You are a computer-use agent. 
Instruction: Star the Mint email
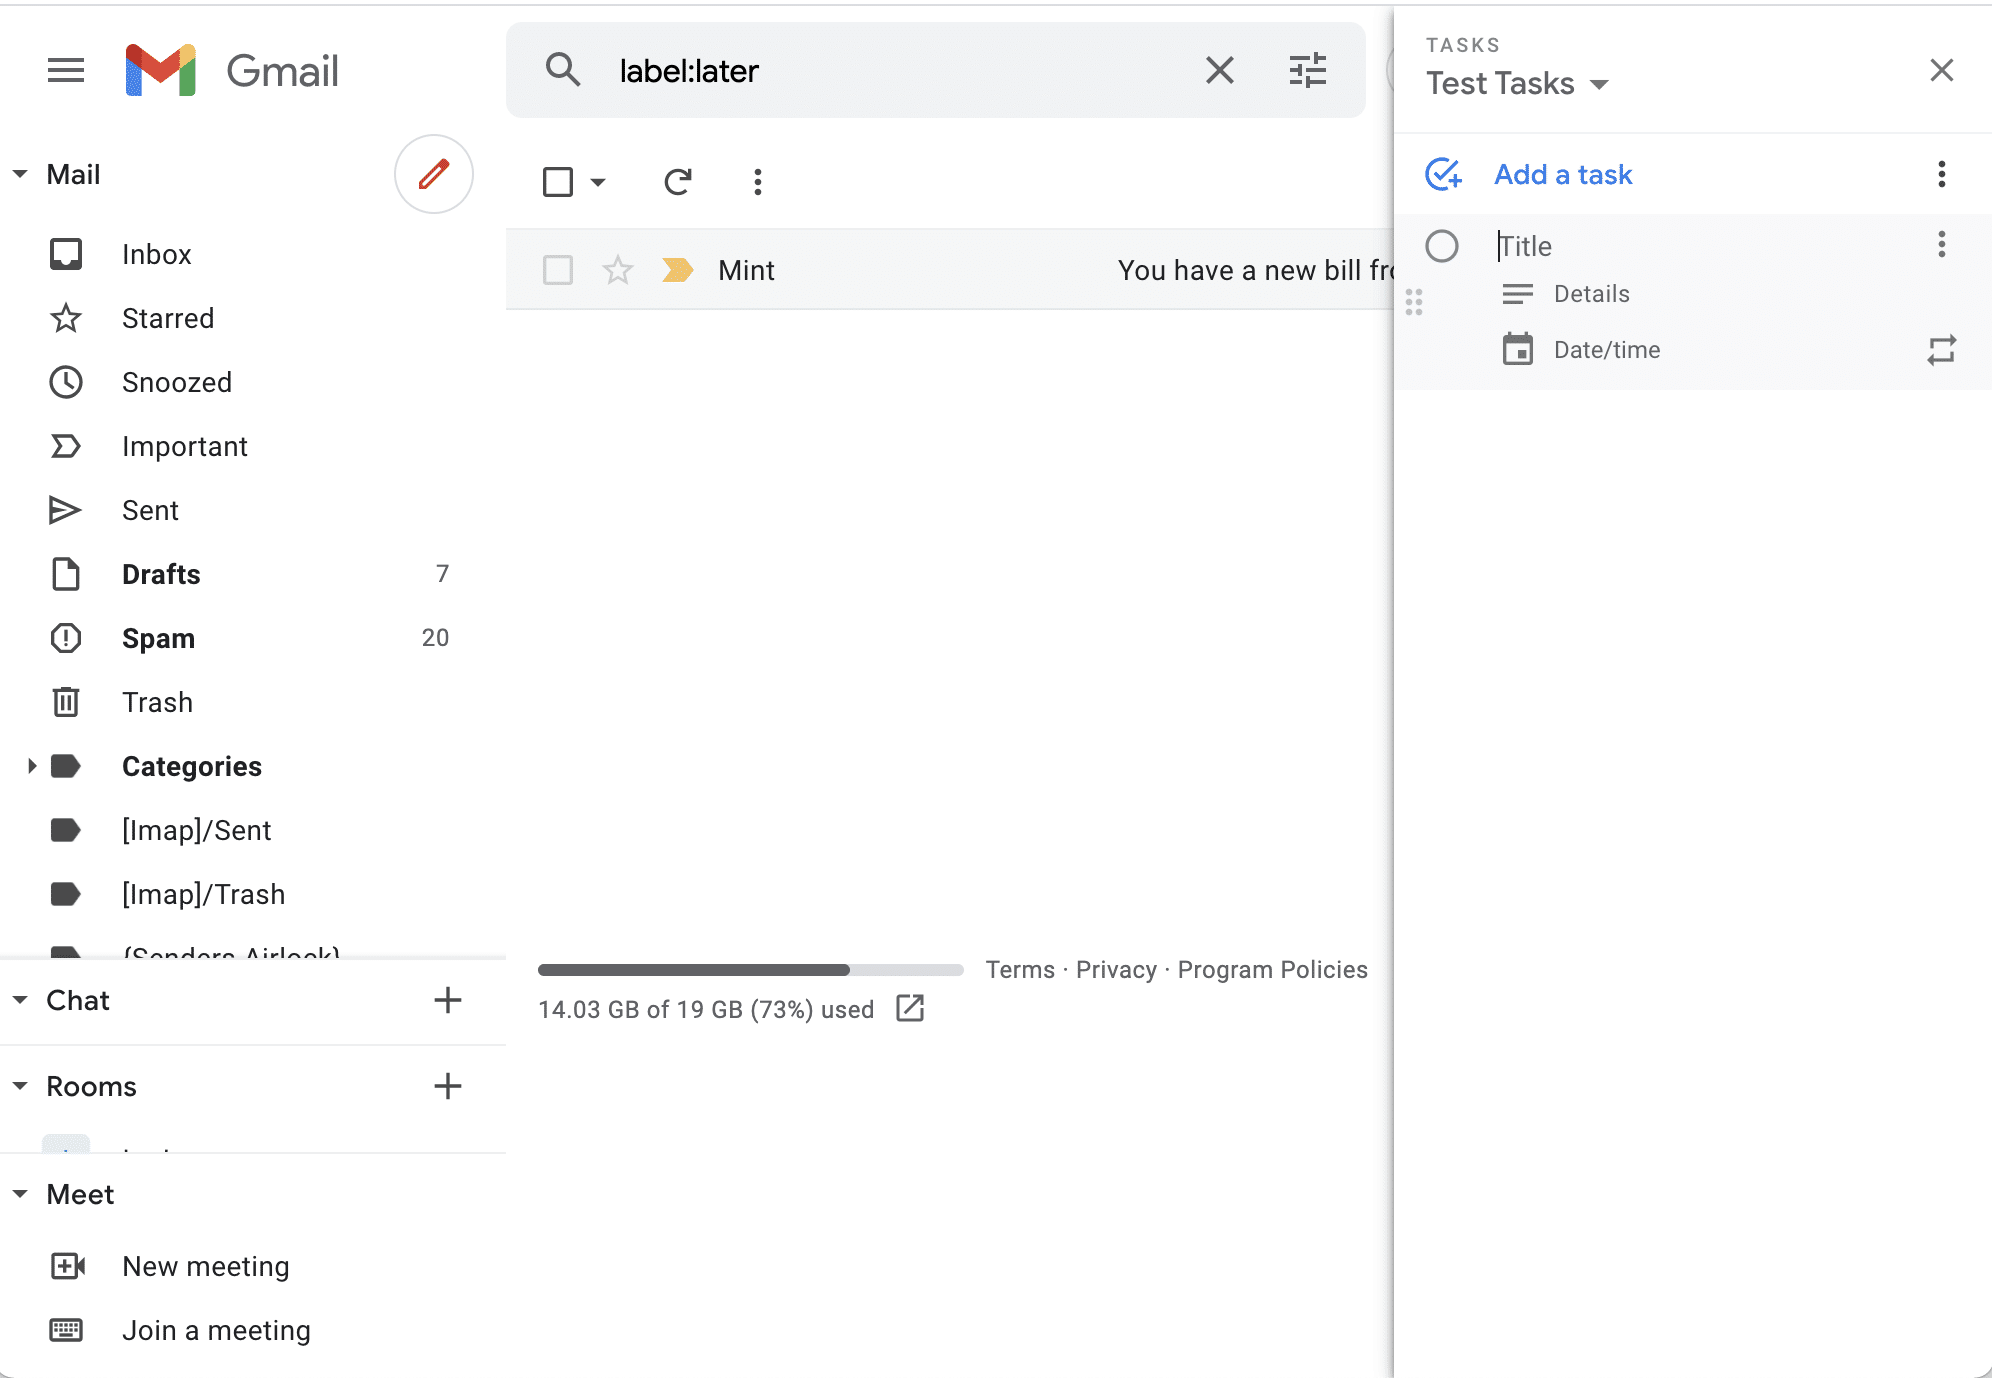pos(617,270)
